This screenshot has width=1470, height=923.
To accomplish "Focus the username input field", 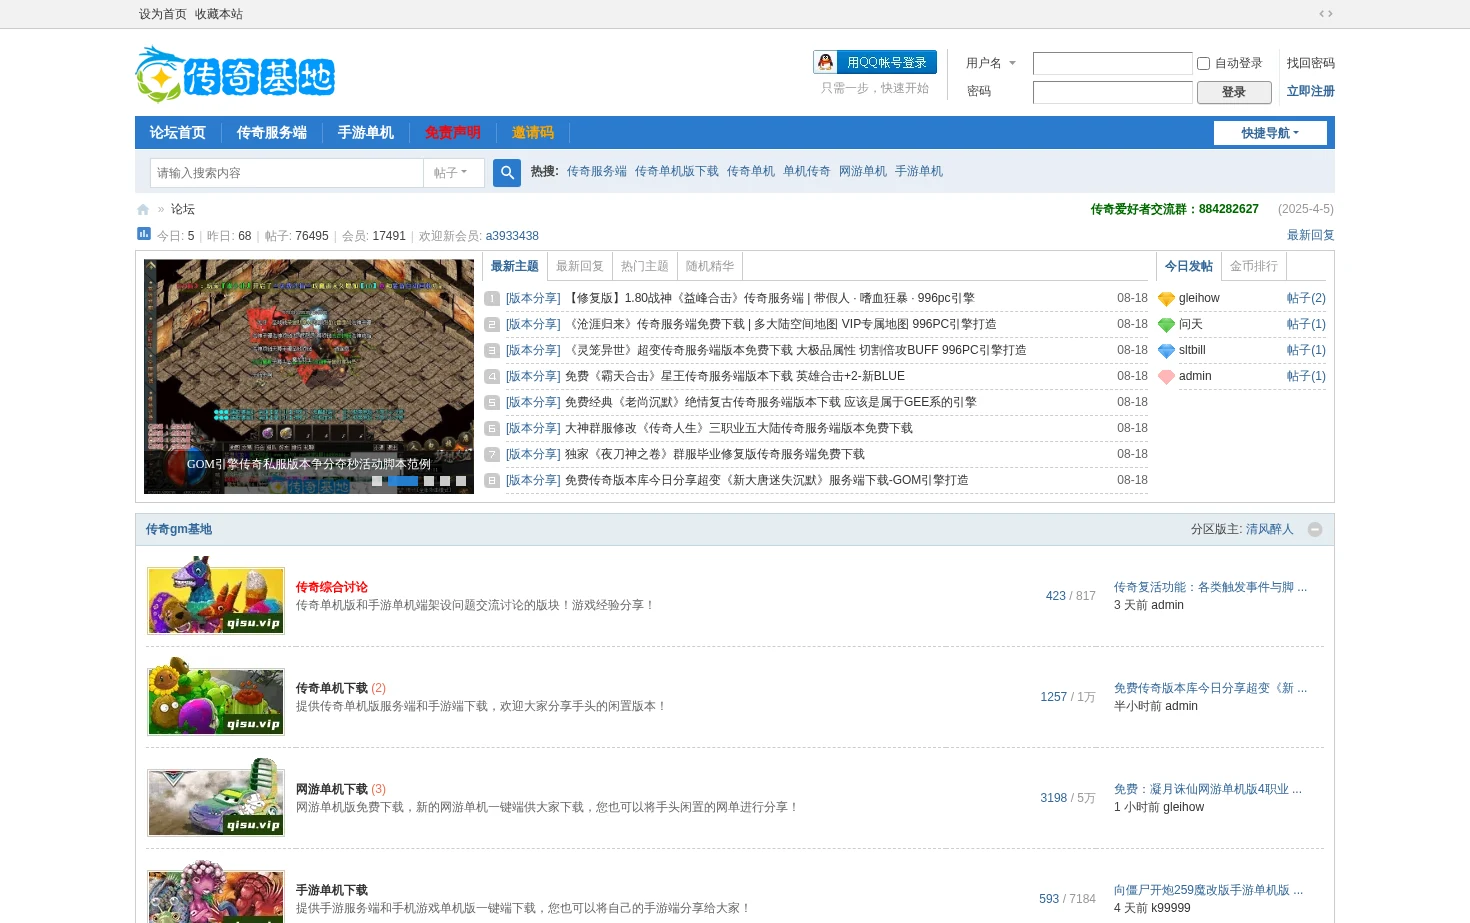I will coord(1113,64).
